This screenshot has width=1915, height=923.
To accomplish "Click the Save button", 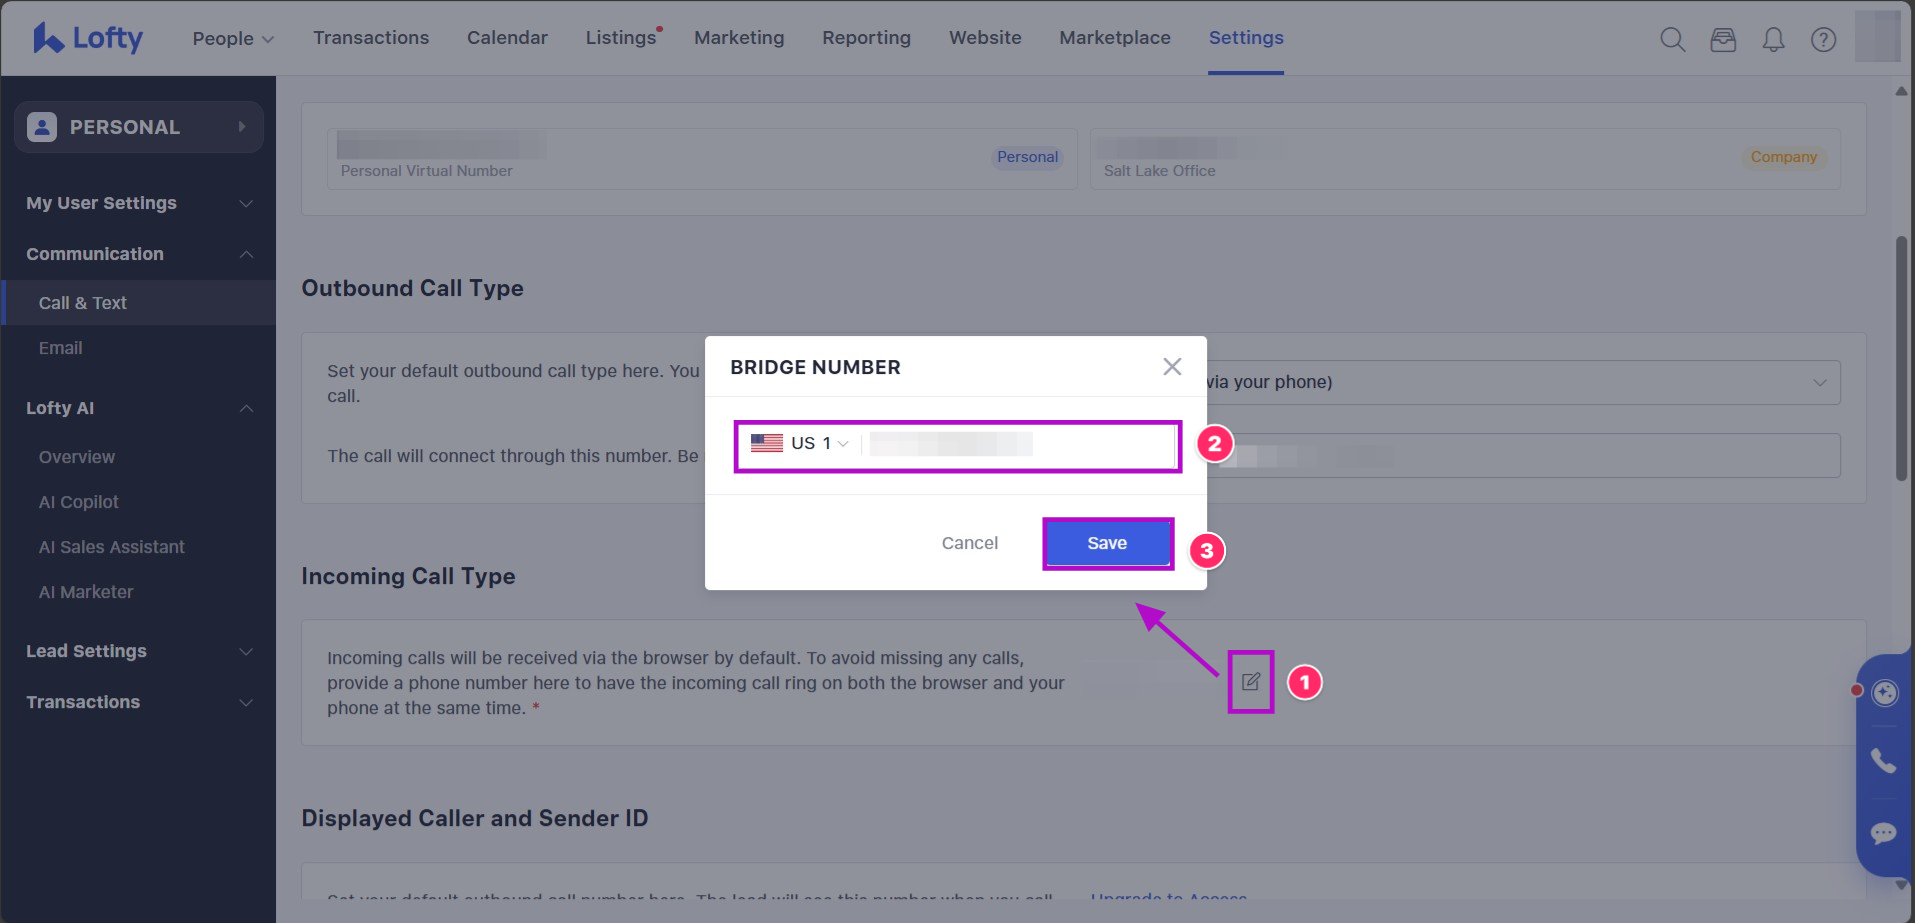I will pos(1107,543).
